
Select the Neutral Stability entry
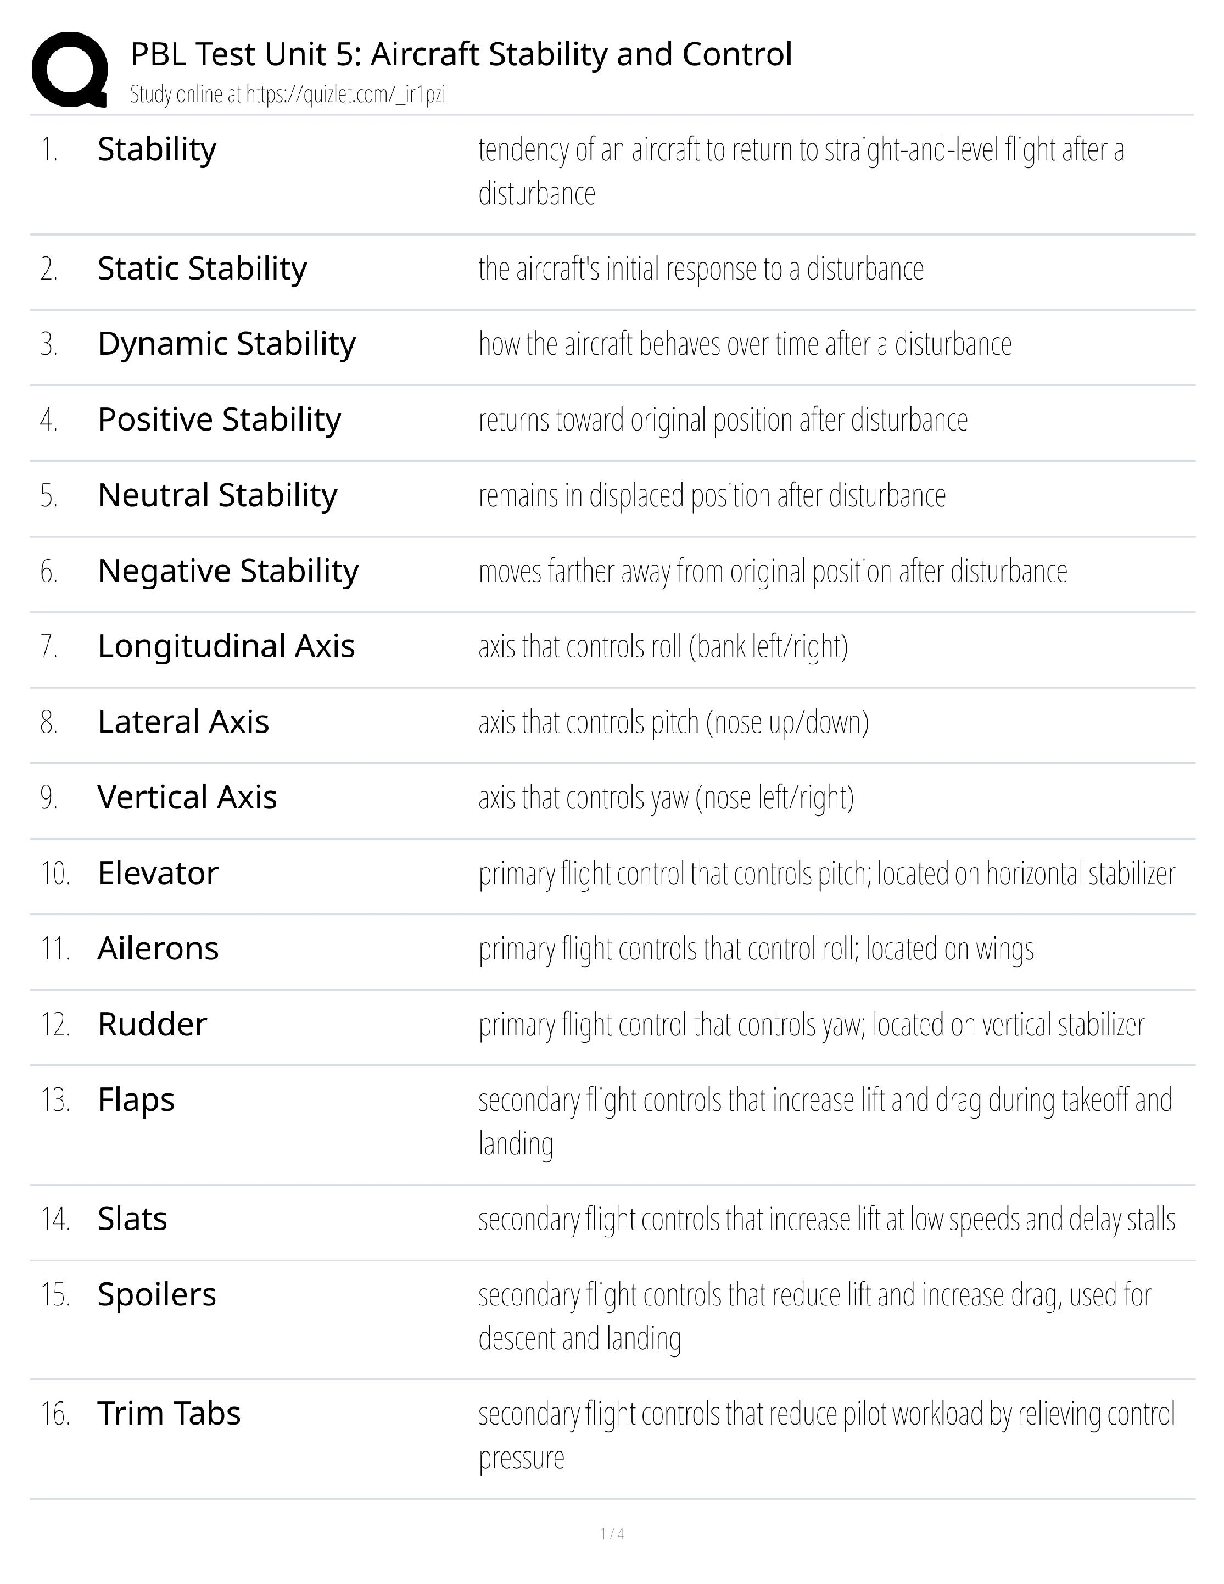(217, 495)
